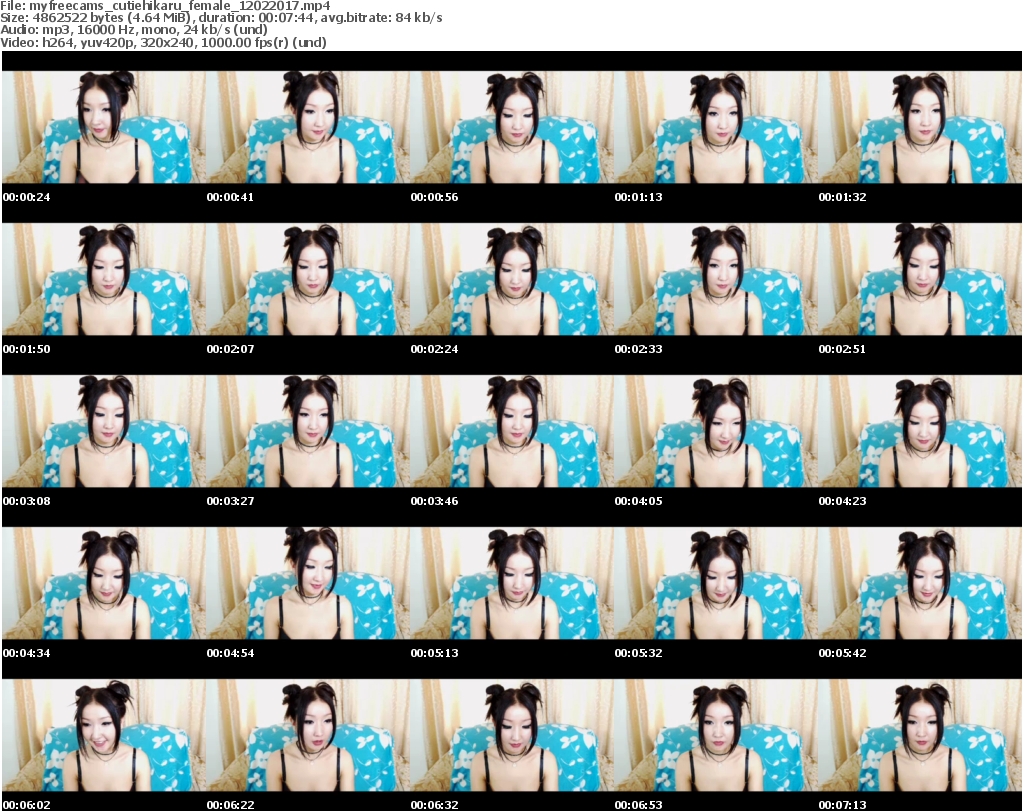Select the frame thumbnail timed 00:02:33
Screen dimensions: 1024x811
point(716,279)
